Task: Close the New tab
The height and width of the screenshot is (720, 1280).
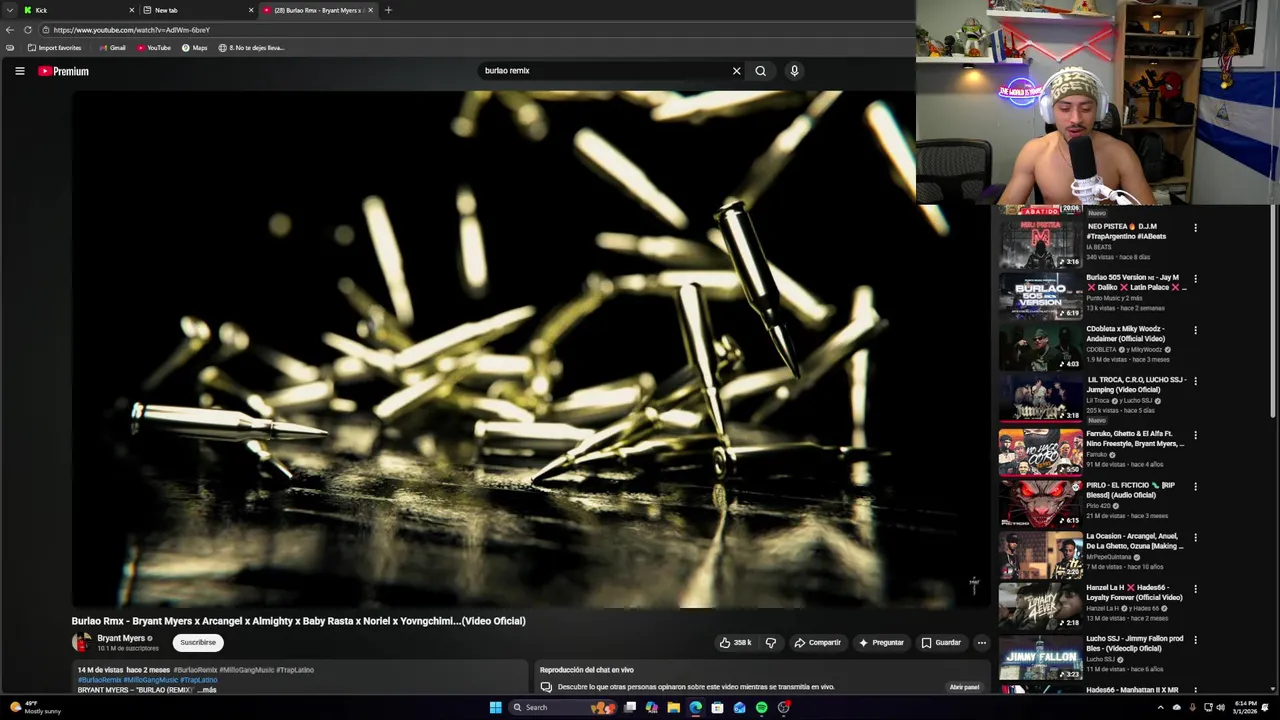Action: coord(251,10)
